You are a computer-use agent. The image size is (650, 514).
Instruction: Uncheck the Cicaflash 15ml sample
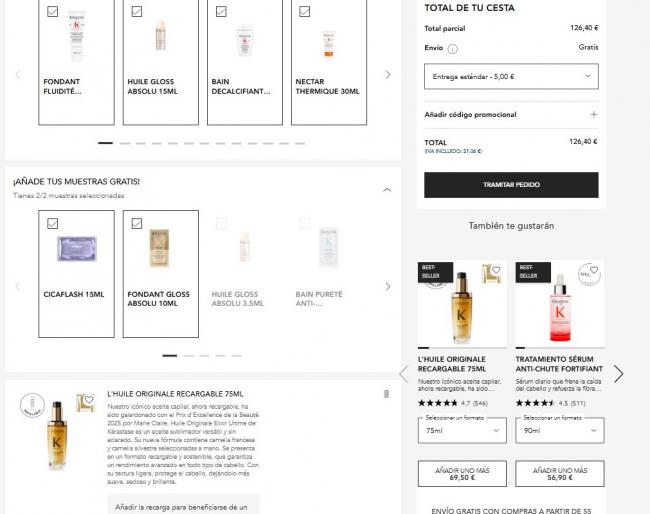pyautogui.click(x=53, y=223)
